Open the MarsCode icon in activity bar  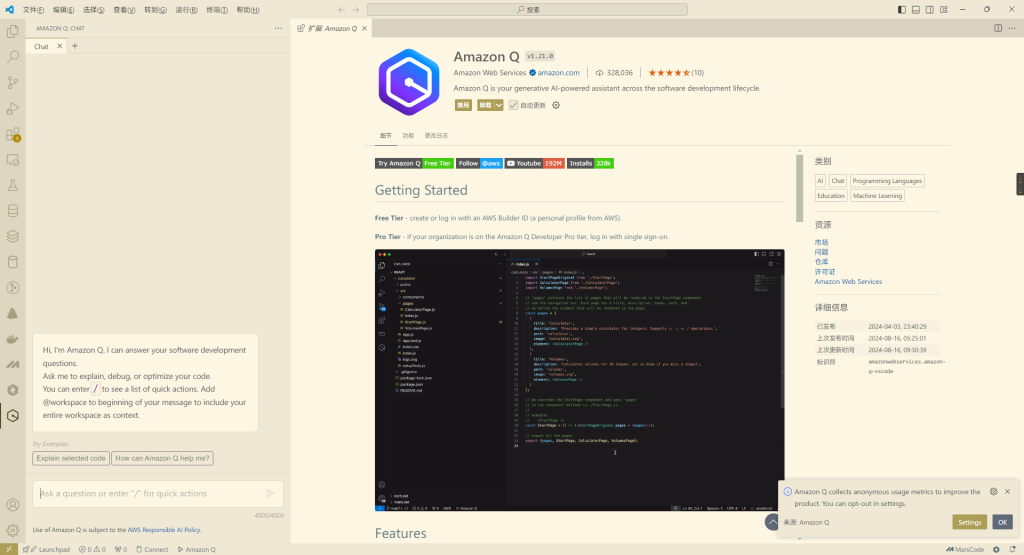pyautogui.click(x=12, y=364)
